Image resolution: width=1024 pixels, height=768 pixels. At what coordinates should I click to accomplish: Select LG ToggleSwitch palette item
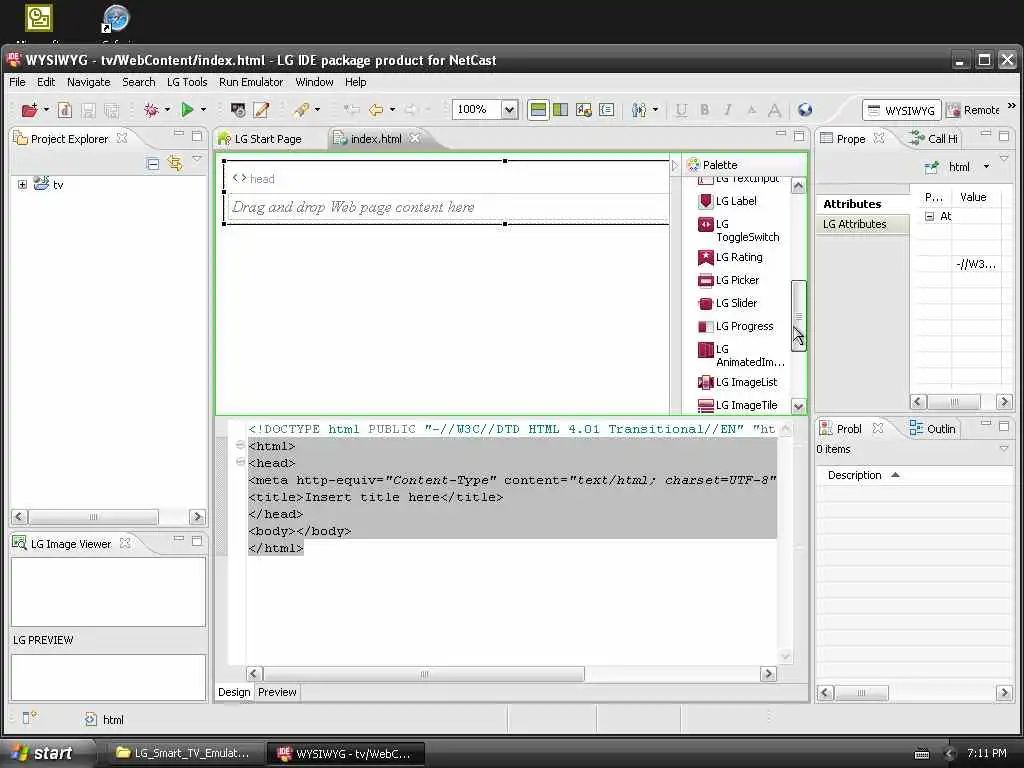pos(739,231)
